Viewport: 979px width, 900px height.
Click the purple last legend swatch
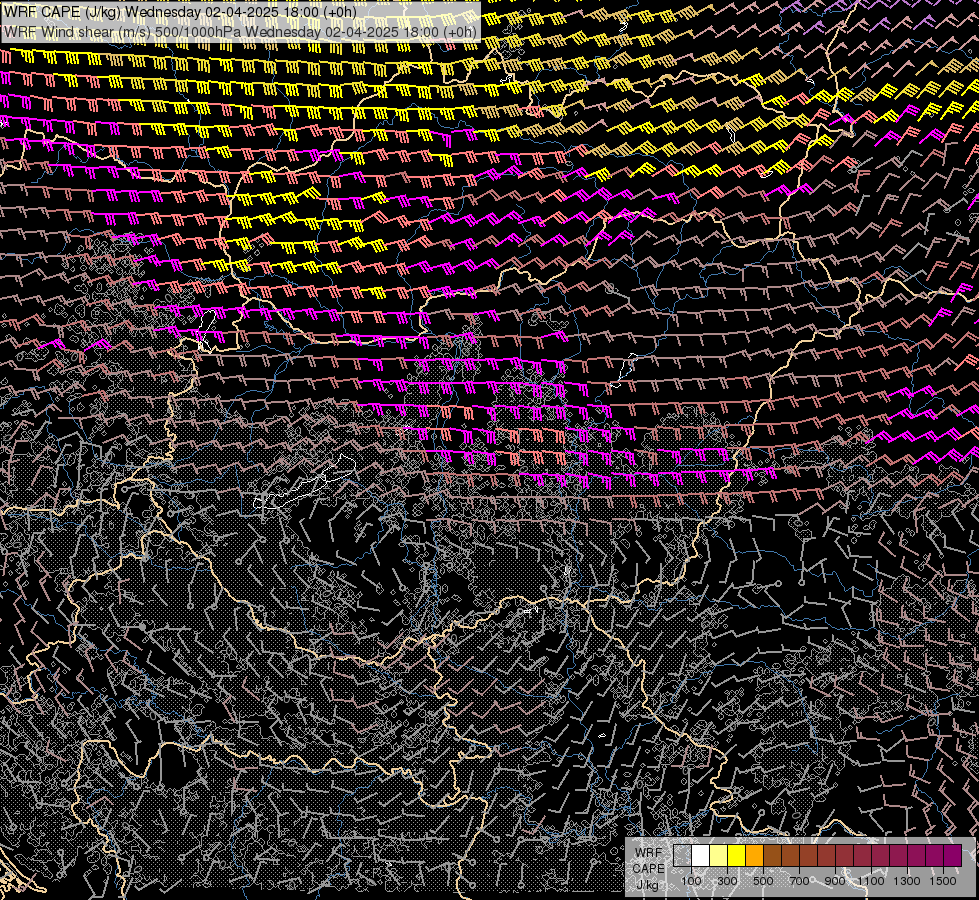click(x=953, y=855)
